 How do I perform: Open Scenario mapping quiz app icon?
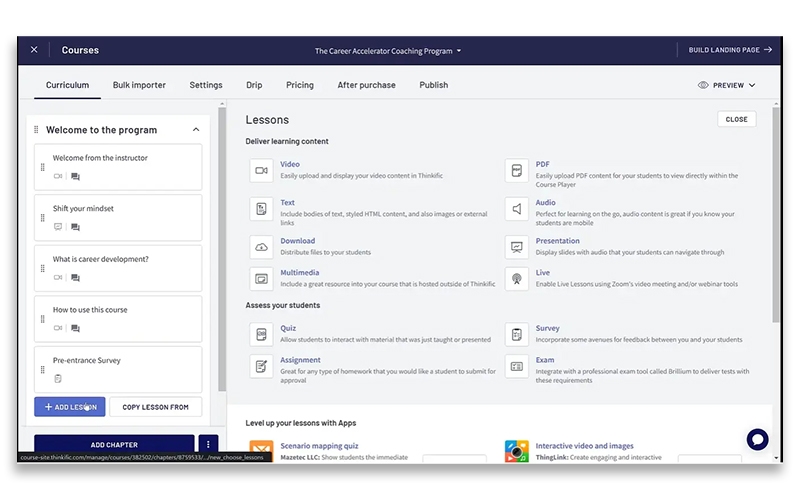(x=261, y=451)
